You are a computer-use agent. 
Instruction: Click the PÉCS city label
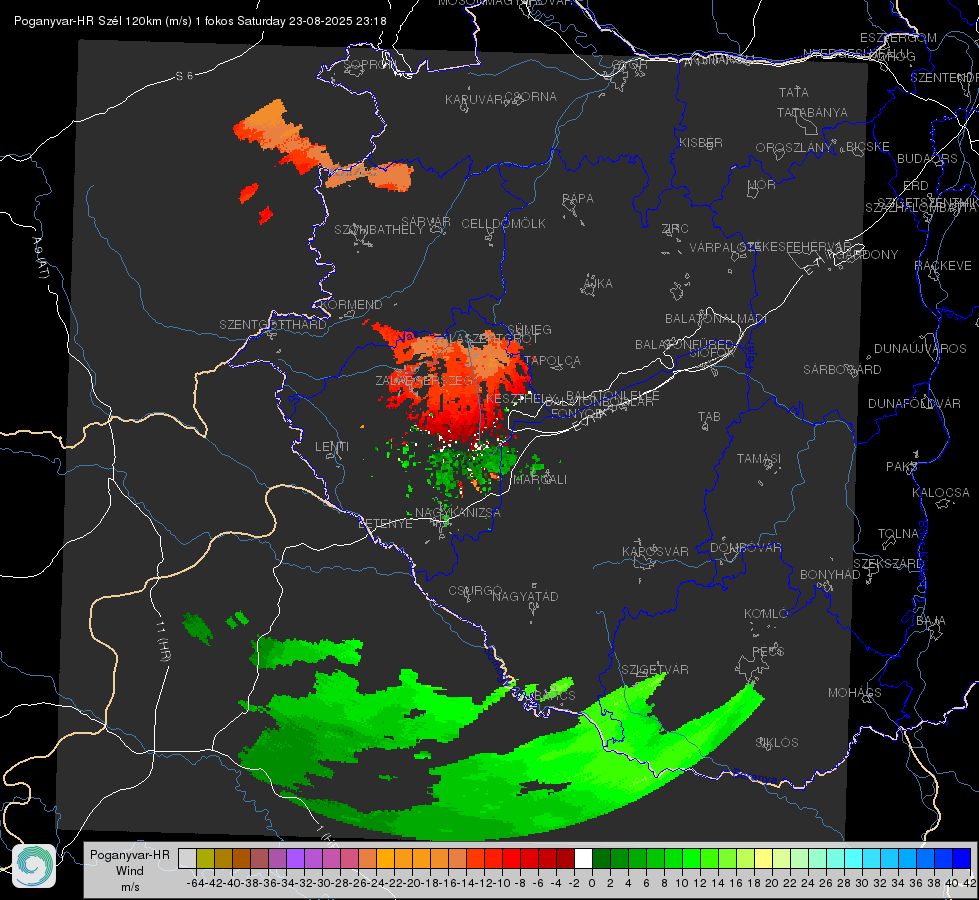point(767,651)
